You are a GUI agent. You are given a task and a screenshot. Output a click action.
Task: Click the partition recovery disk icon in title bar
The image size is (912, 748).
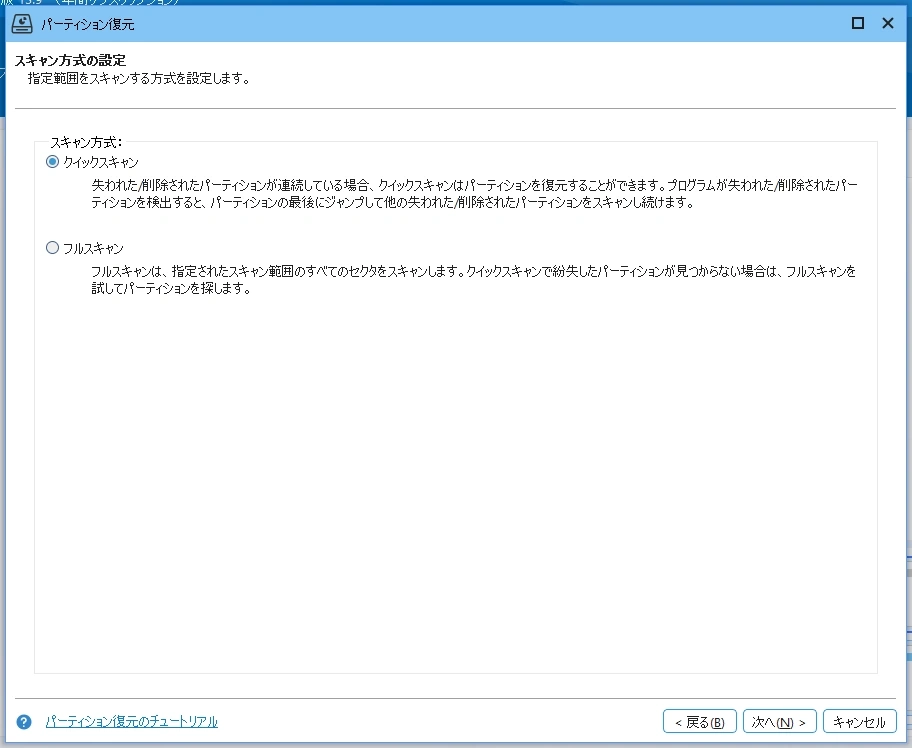click(x=22, y=23)
